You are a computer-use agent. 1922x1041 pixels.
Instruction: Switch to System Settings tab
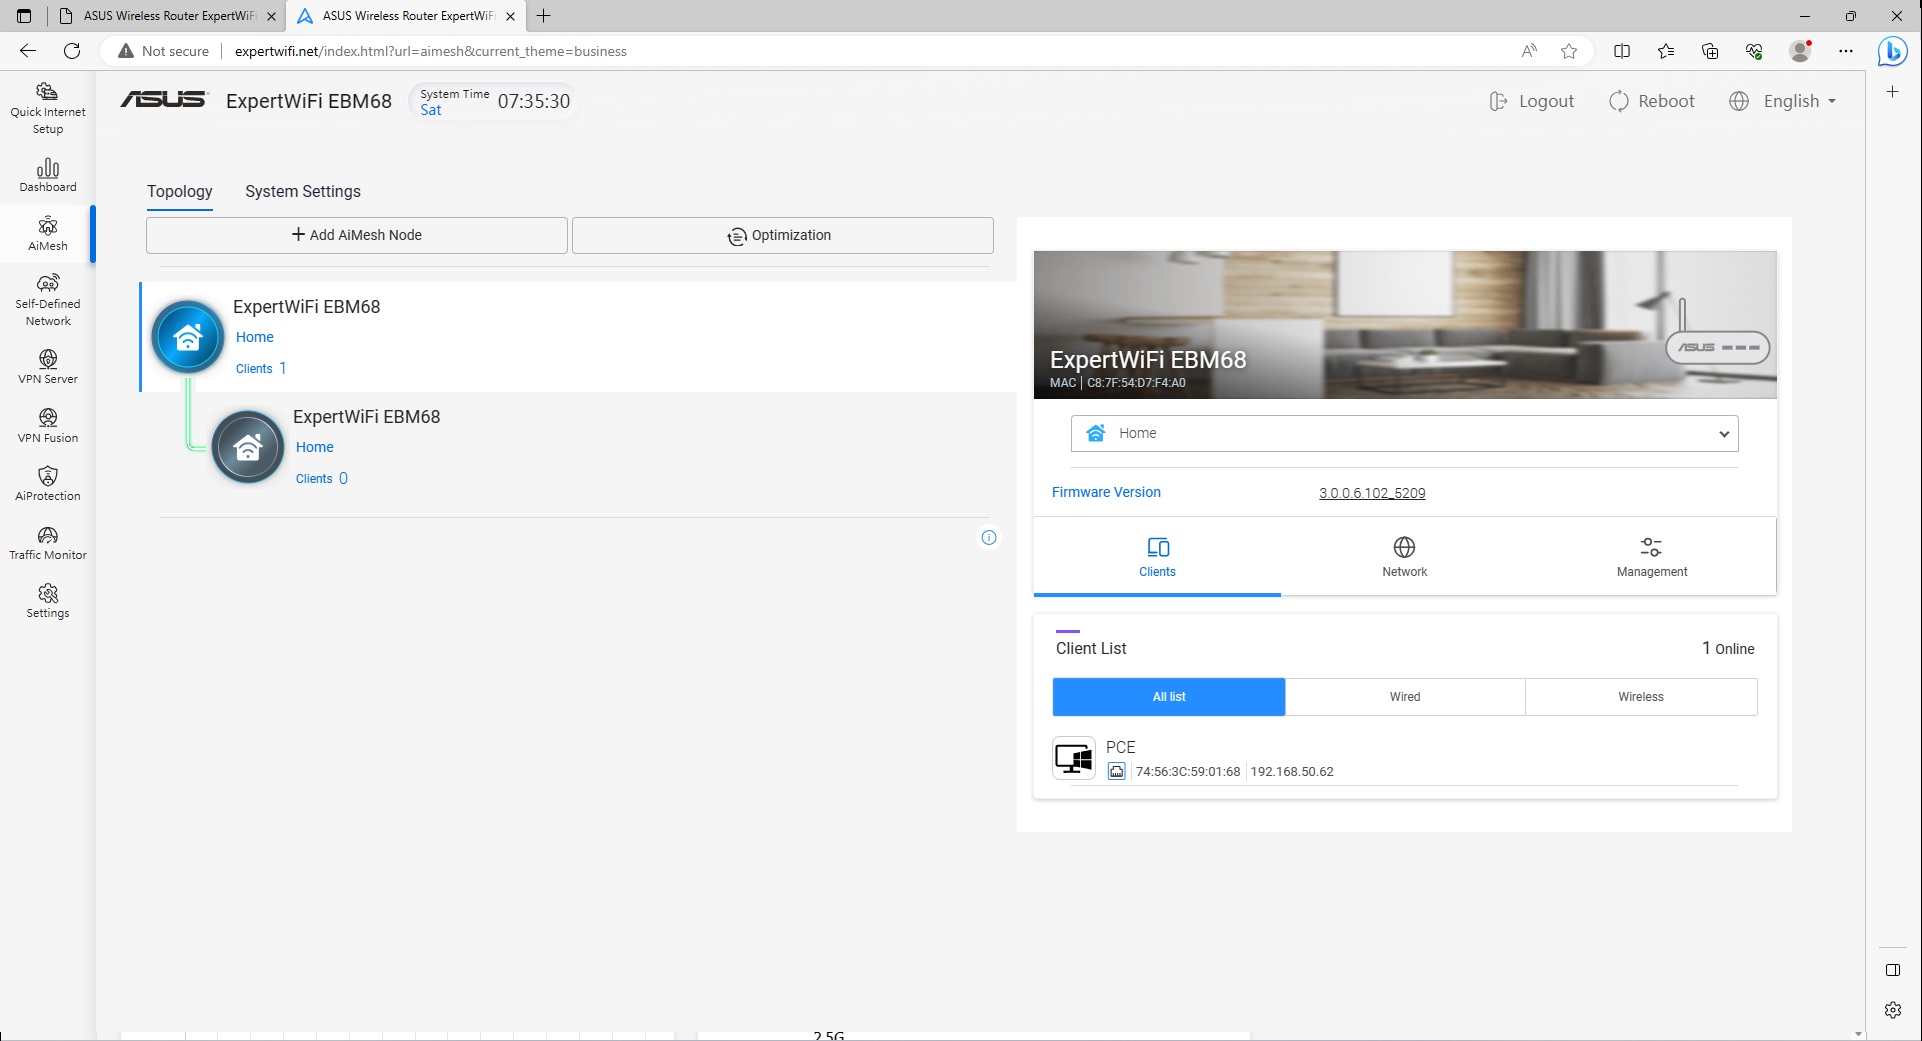(x=303, y=191)
